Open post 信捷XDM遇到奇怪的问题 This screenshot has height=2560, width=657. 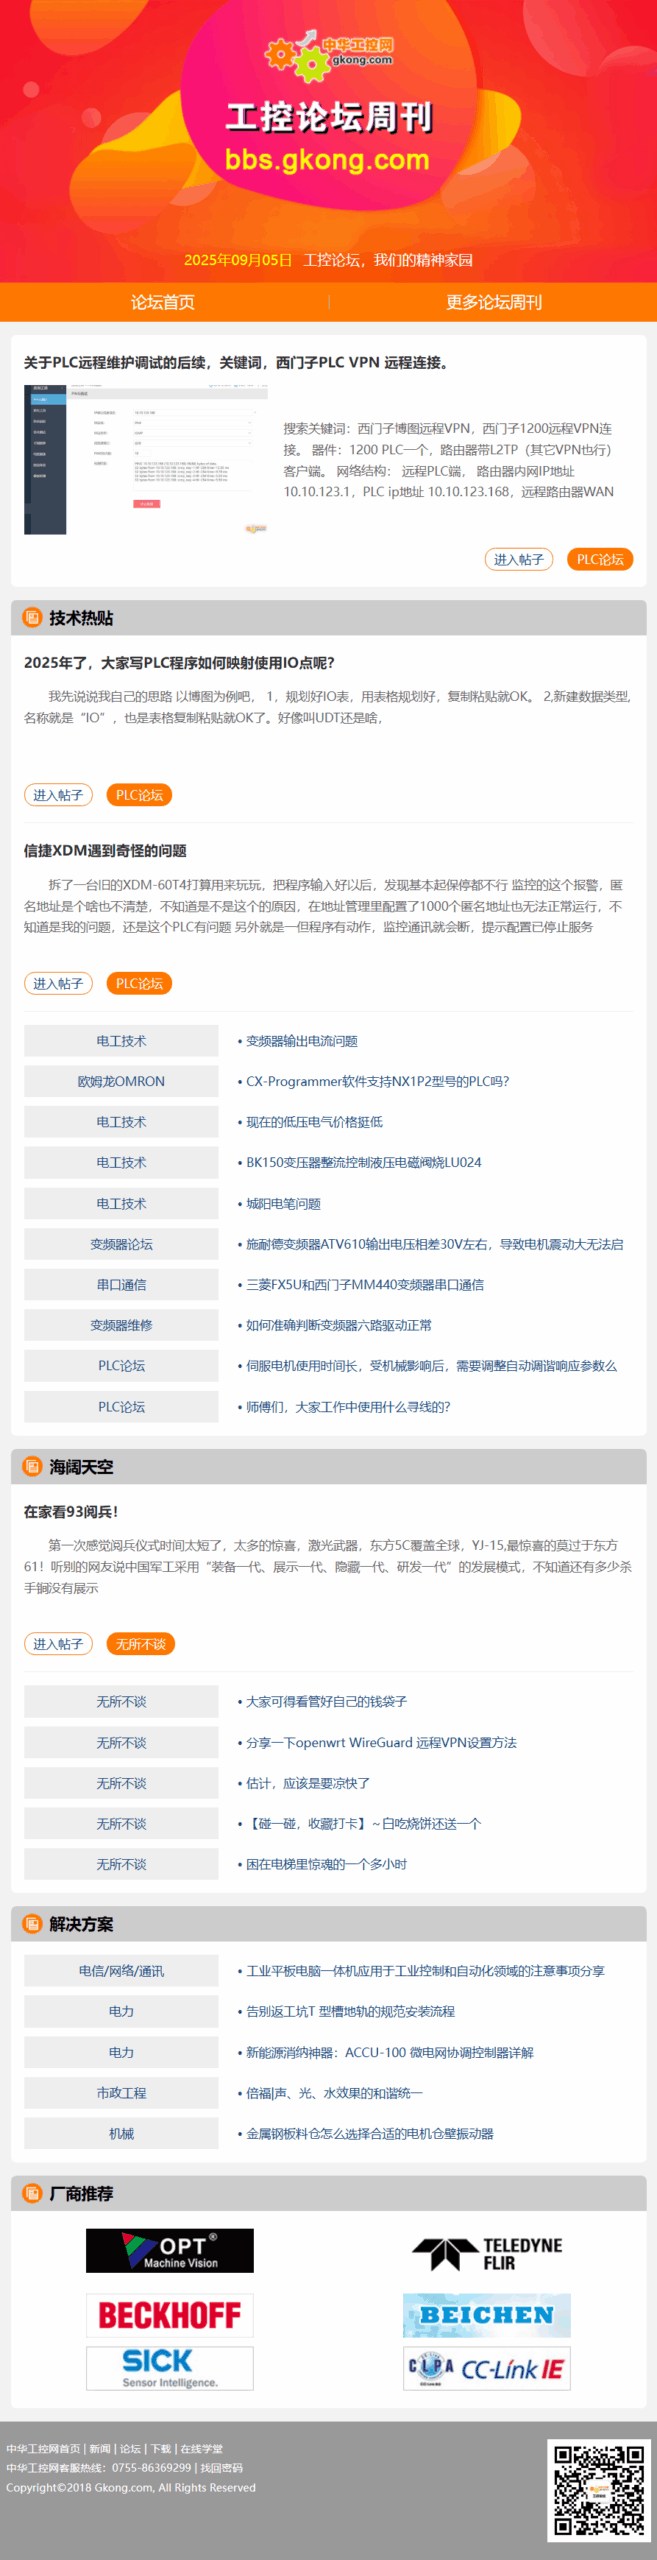pyautogui.click(x=105, y=850)
